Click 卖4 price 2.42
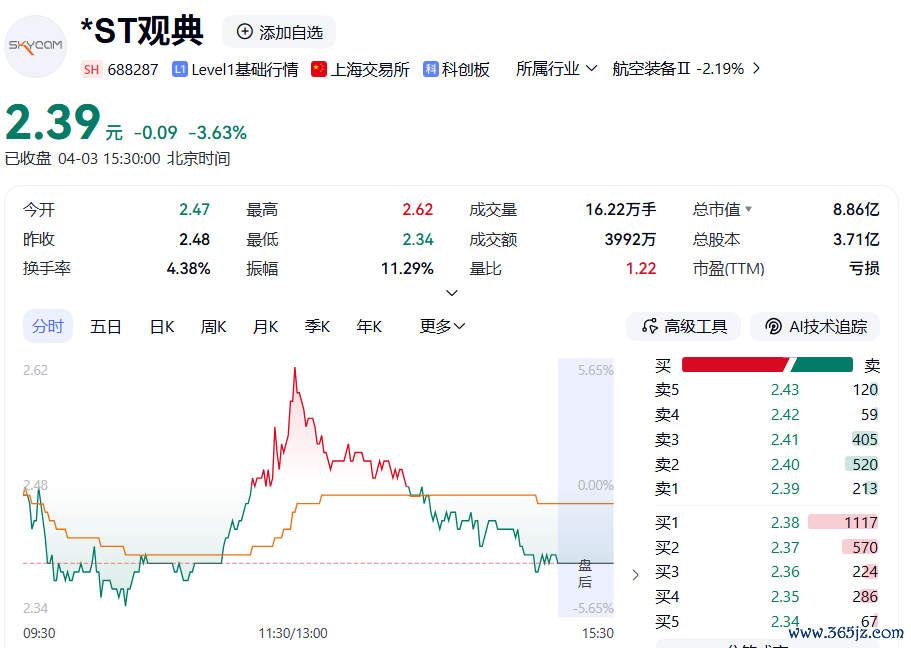The image size is (911, 648). click(x=785, y=414)
